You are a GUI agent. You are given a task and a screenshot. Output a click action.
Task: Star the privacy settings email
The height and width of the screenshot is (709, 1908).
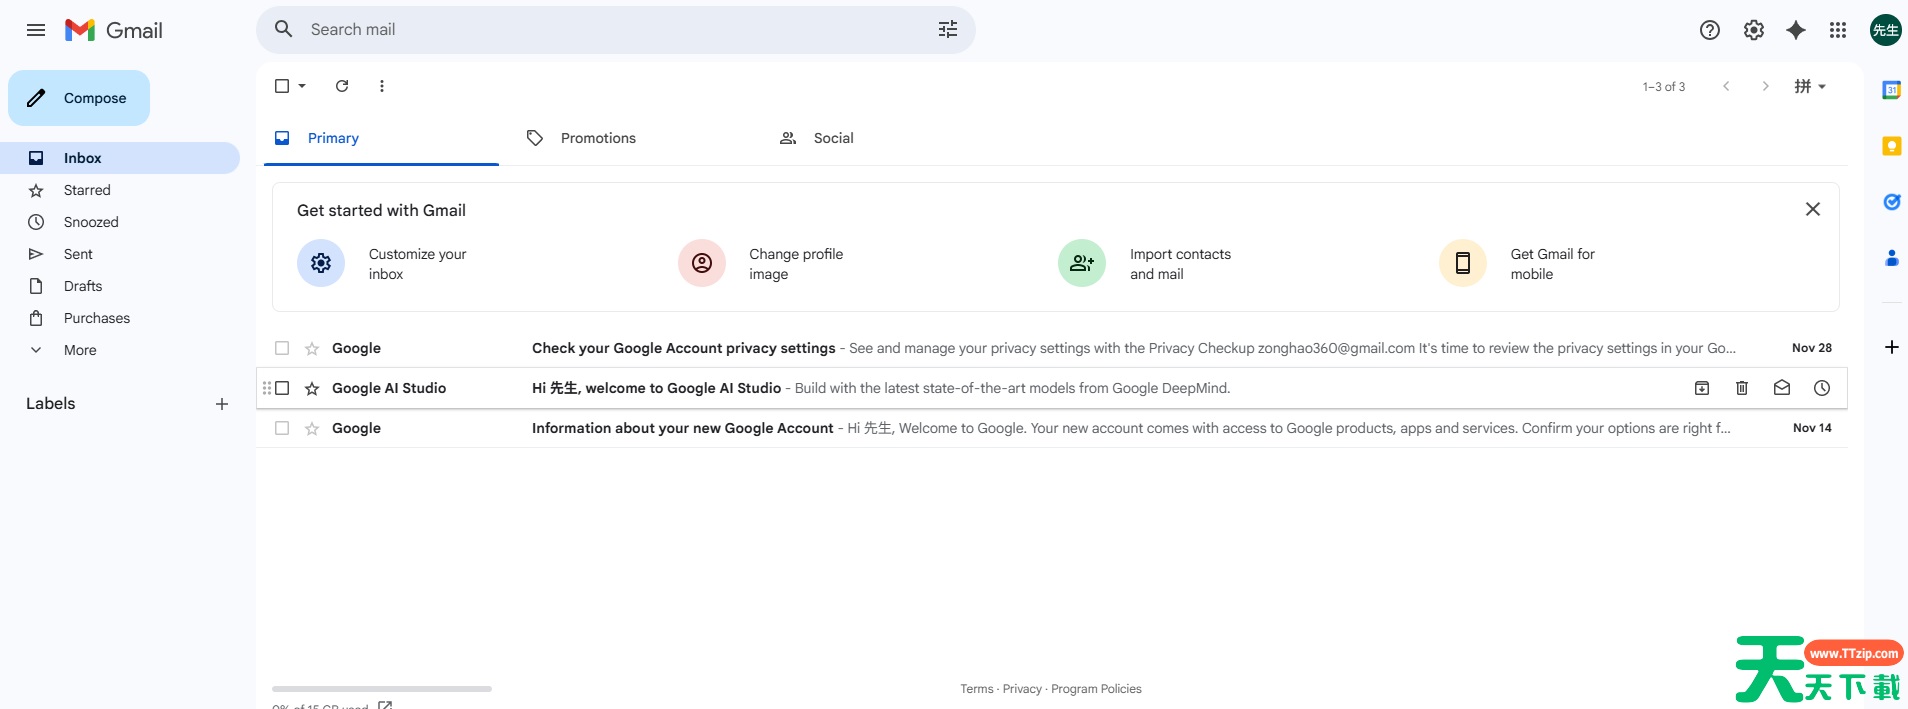coord(312,348)
